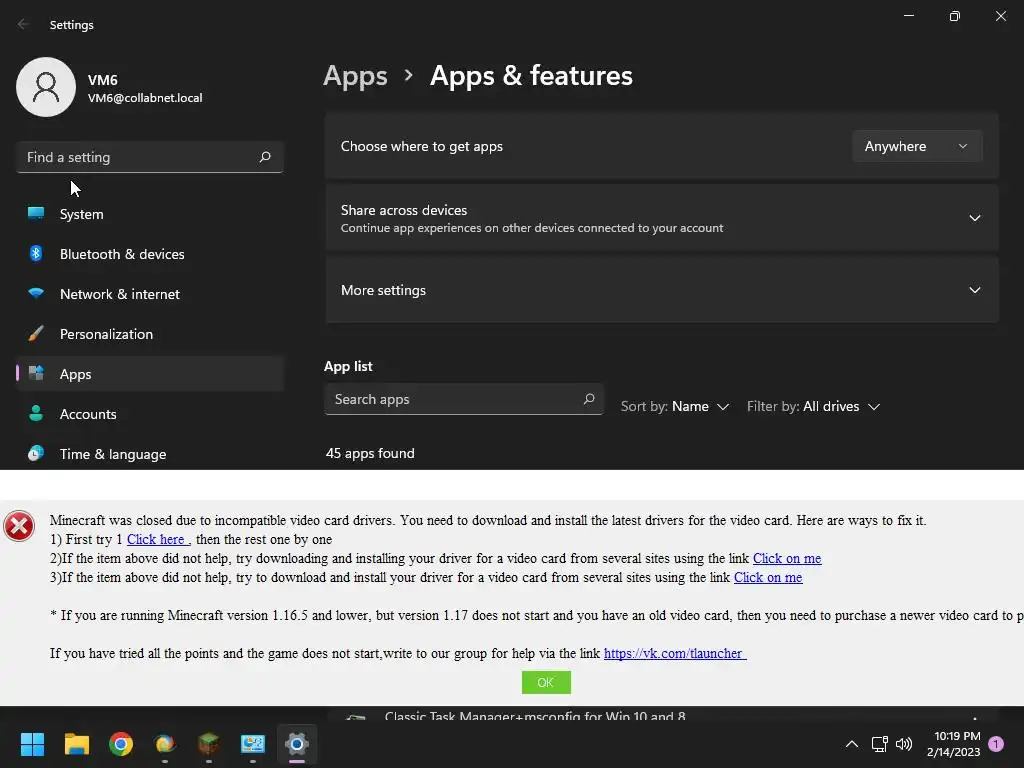Click the VM6@collabnet.local account text

tap(145, 98)
